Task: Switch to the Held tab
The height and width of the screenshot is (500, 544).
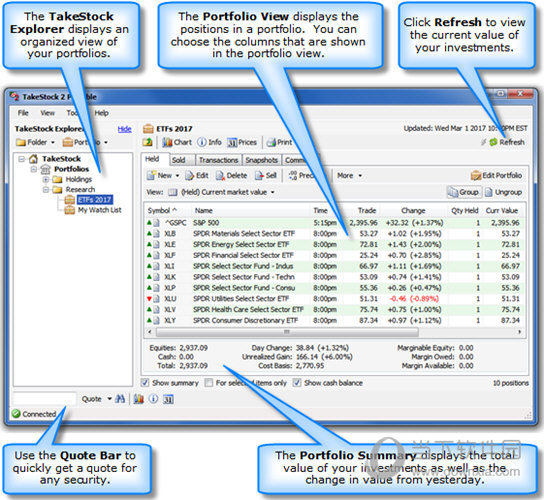Action: point(152,159)
